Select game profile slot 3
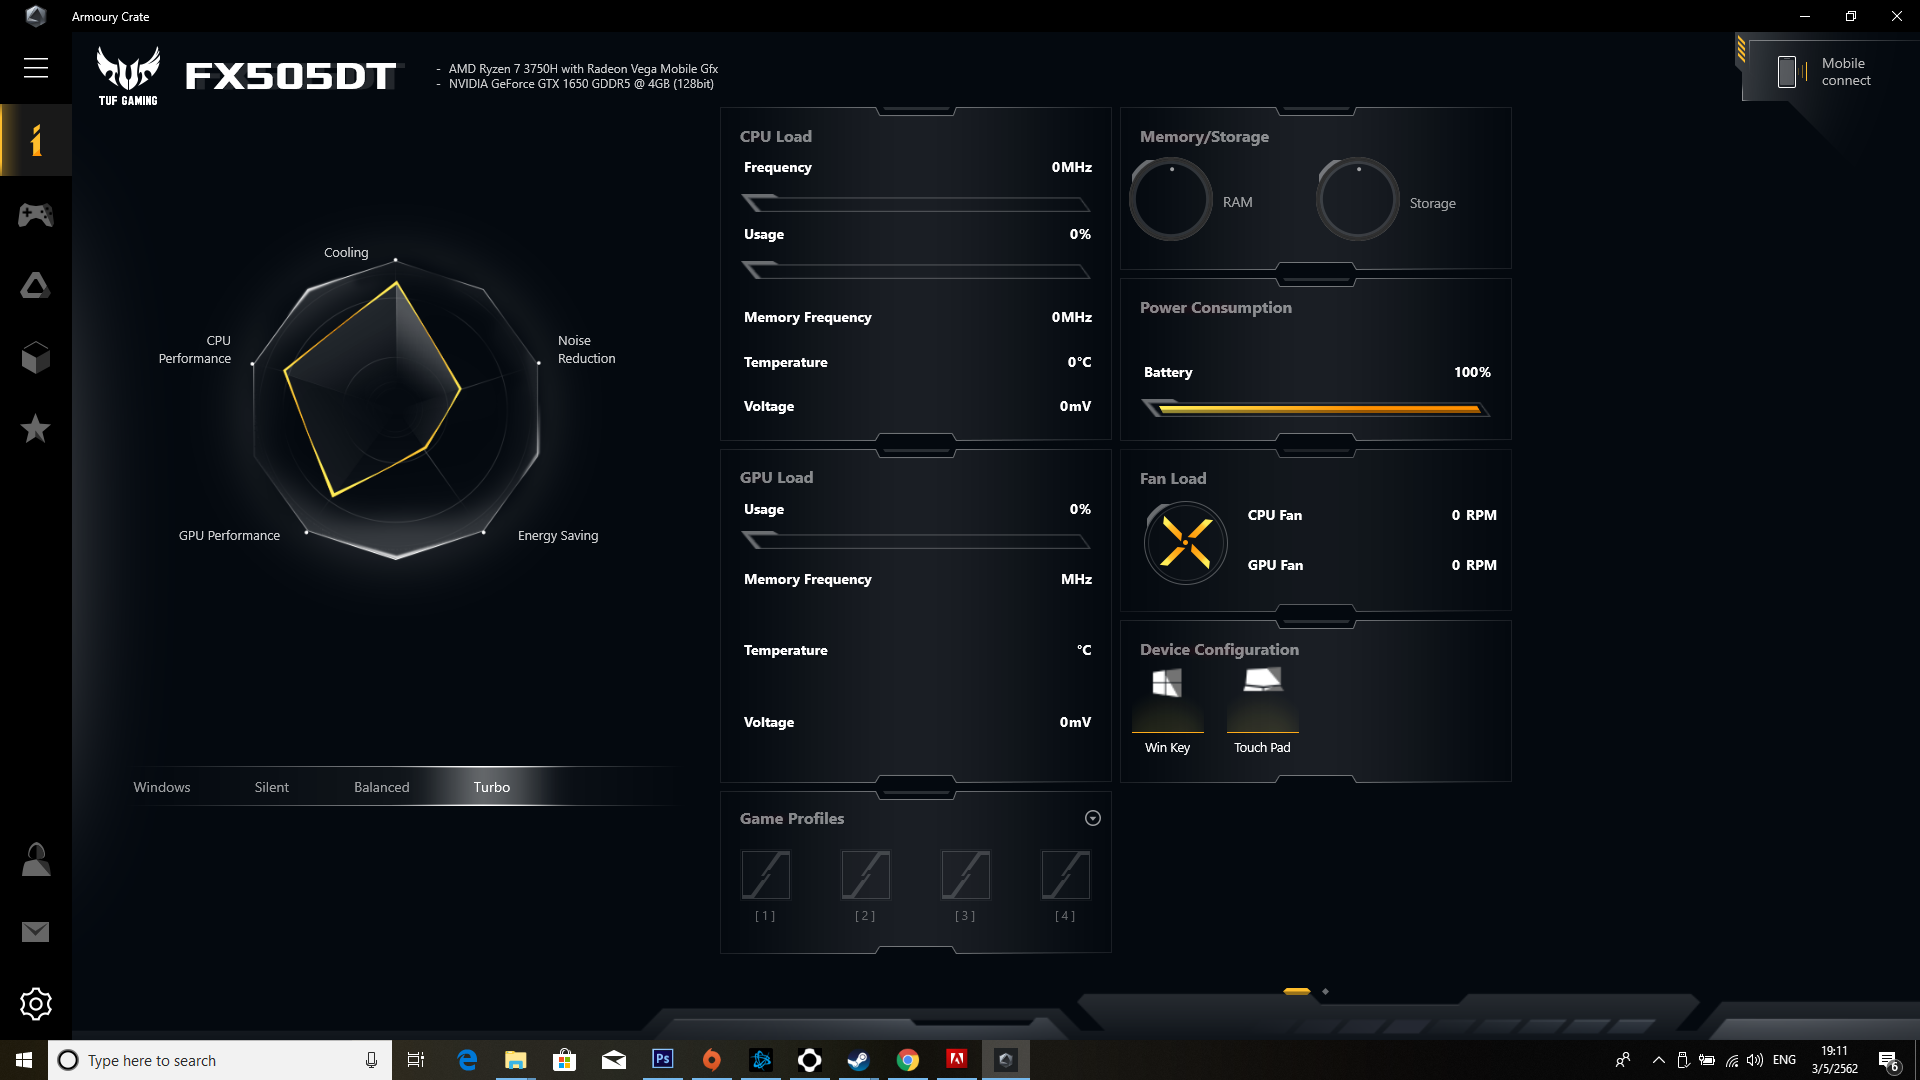Image resolution: width=1920 pixels, height=1080 pixels. (966, 876)
